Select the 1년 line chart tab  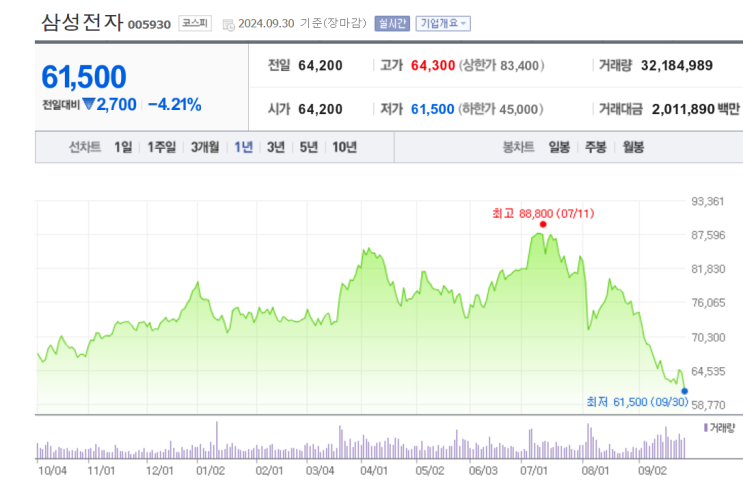[244, 147]
